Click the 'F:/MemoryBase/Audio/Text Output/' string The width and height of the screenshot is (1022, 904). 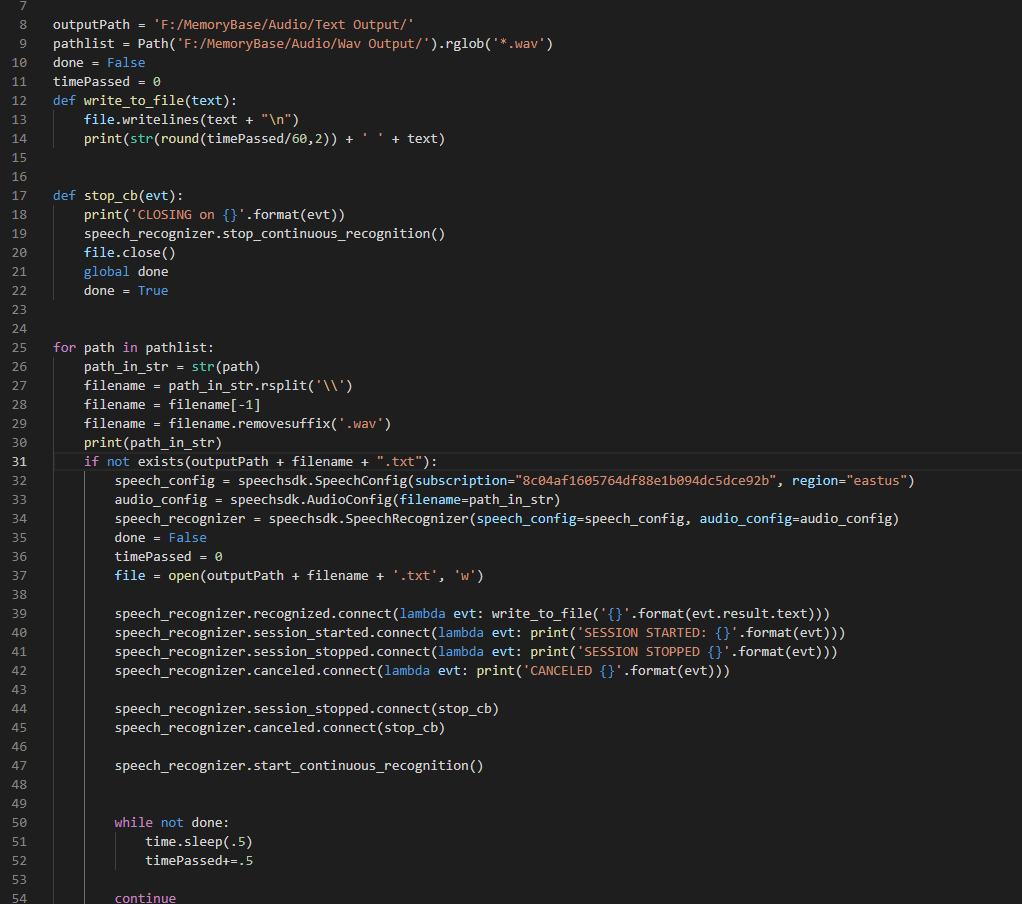click(x=284, y=25)
